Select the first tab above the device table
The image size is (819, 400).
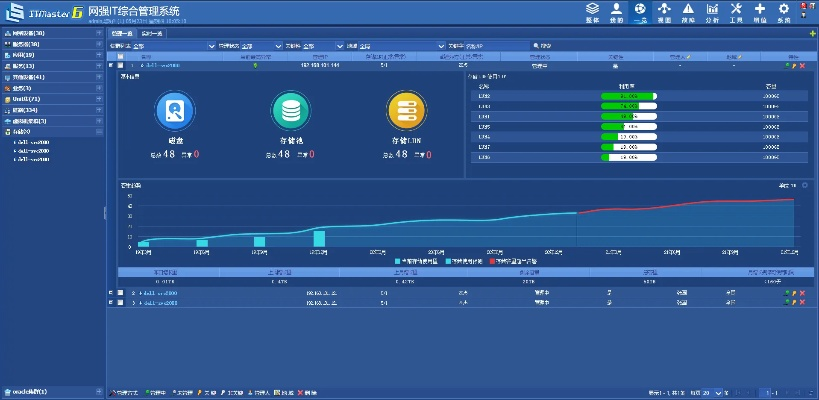coord(122,34)
